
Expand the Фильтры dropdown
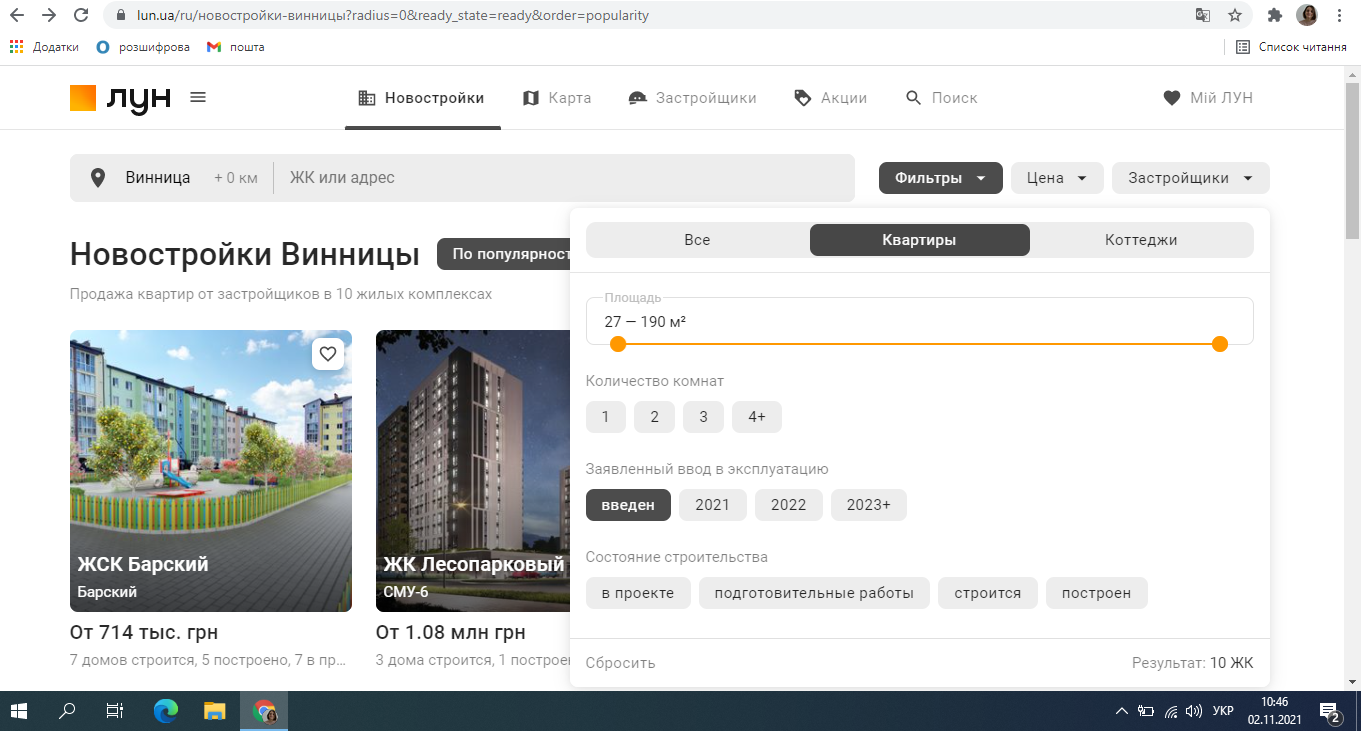pos(940,177)
